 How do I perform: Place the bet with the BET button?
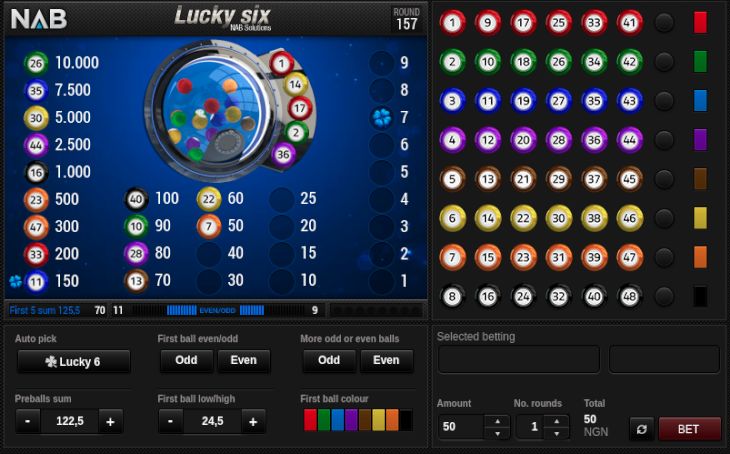click(x=689, y=429)
